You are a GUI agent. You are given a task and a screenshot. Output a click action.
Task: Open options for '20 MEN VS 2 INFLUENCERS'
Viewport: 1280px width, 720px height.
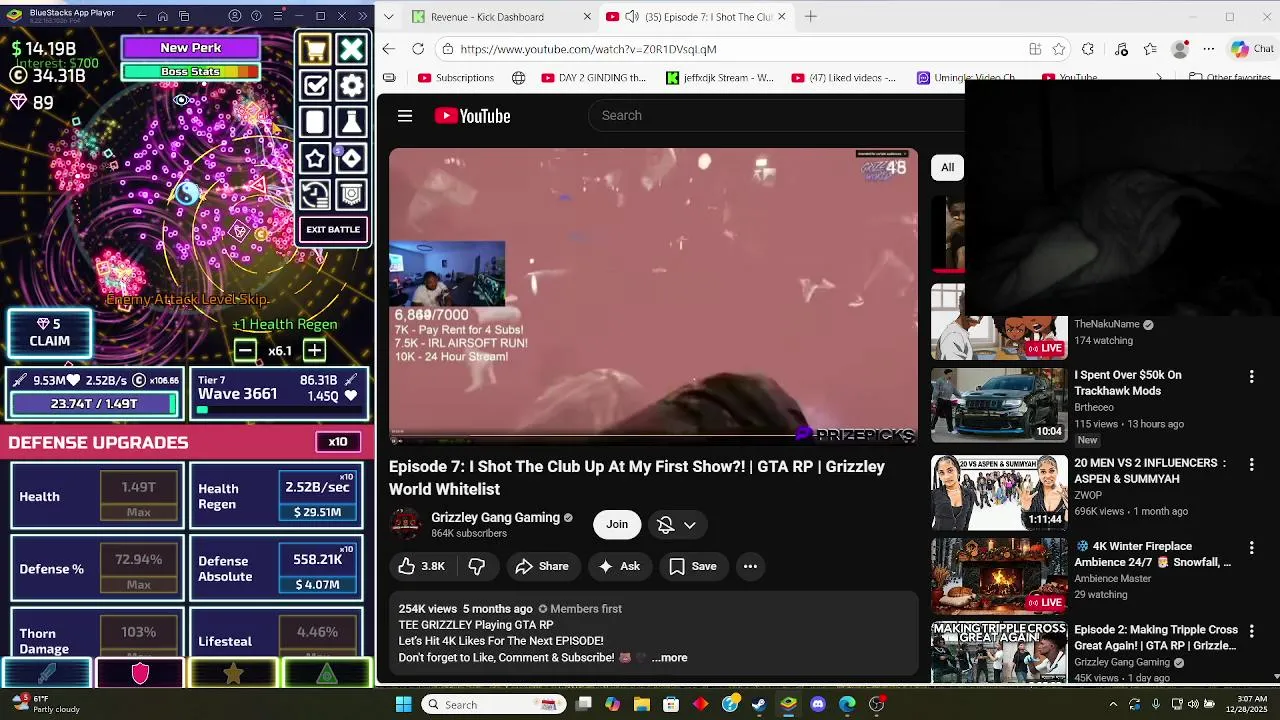coord(1251,465)
